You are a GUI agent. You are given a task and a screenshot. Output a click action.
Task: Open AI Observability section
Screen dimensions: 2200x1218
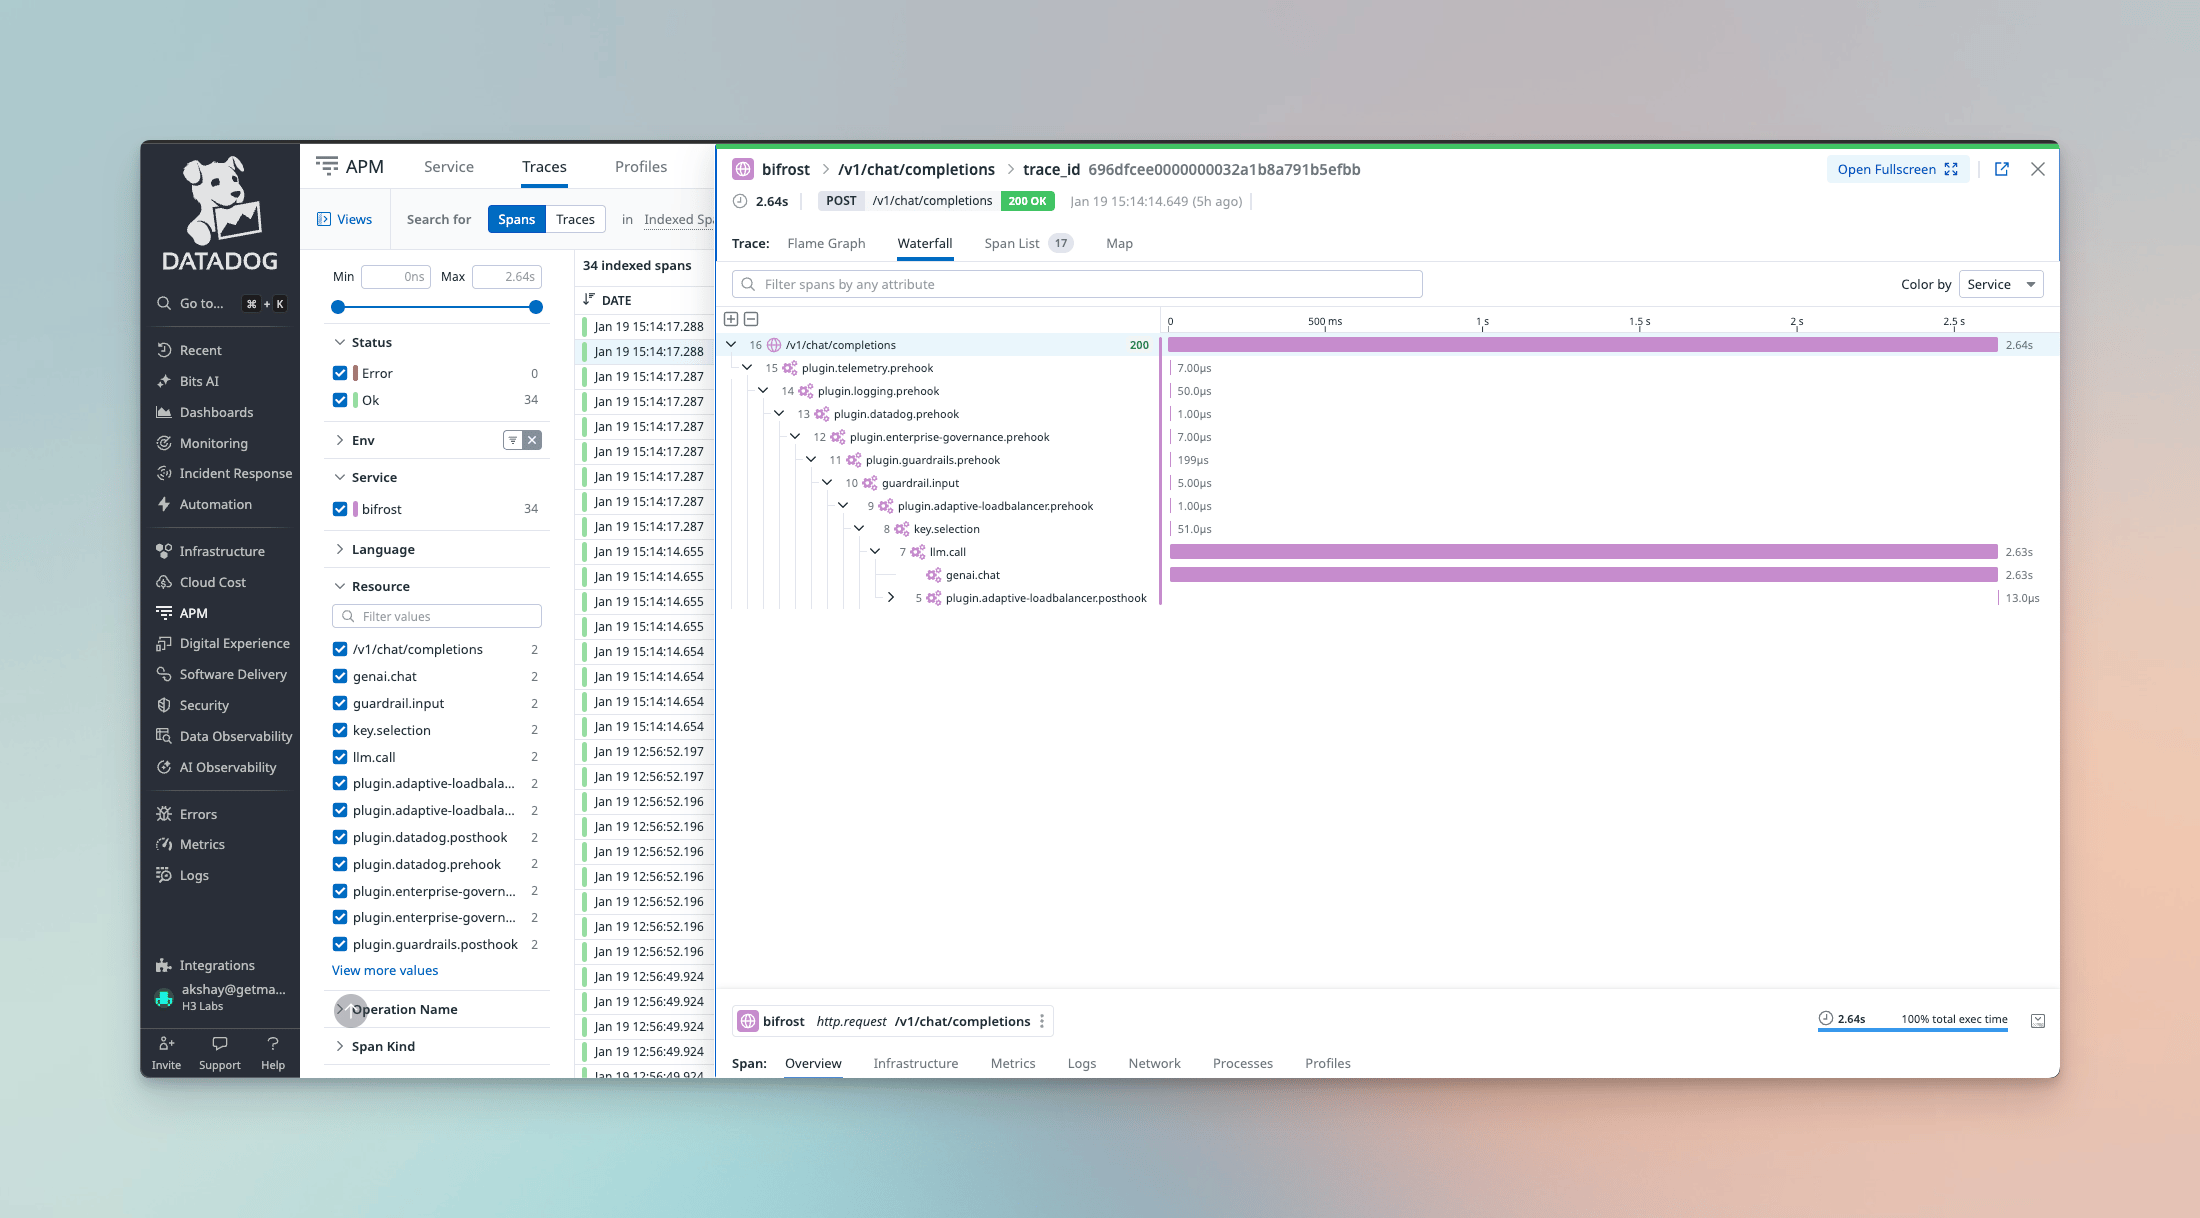point(228,767)
